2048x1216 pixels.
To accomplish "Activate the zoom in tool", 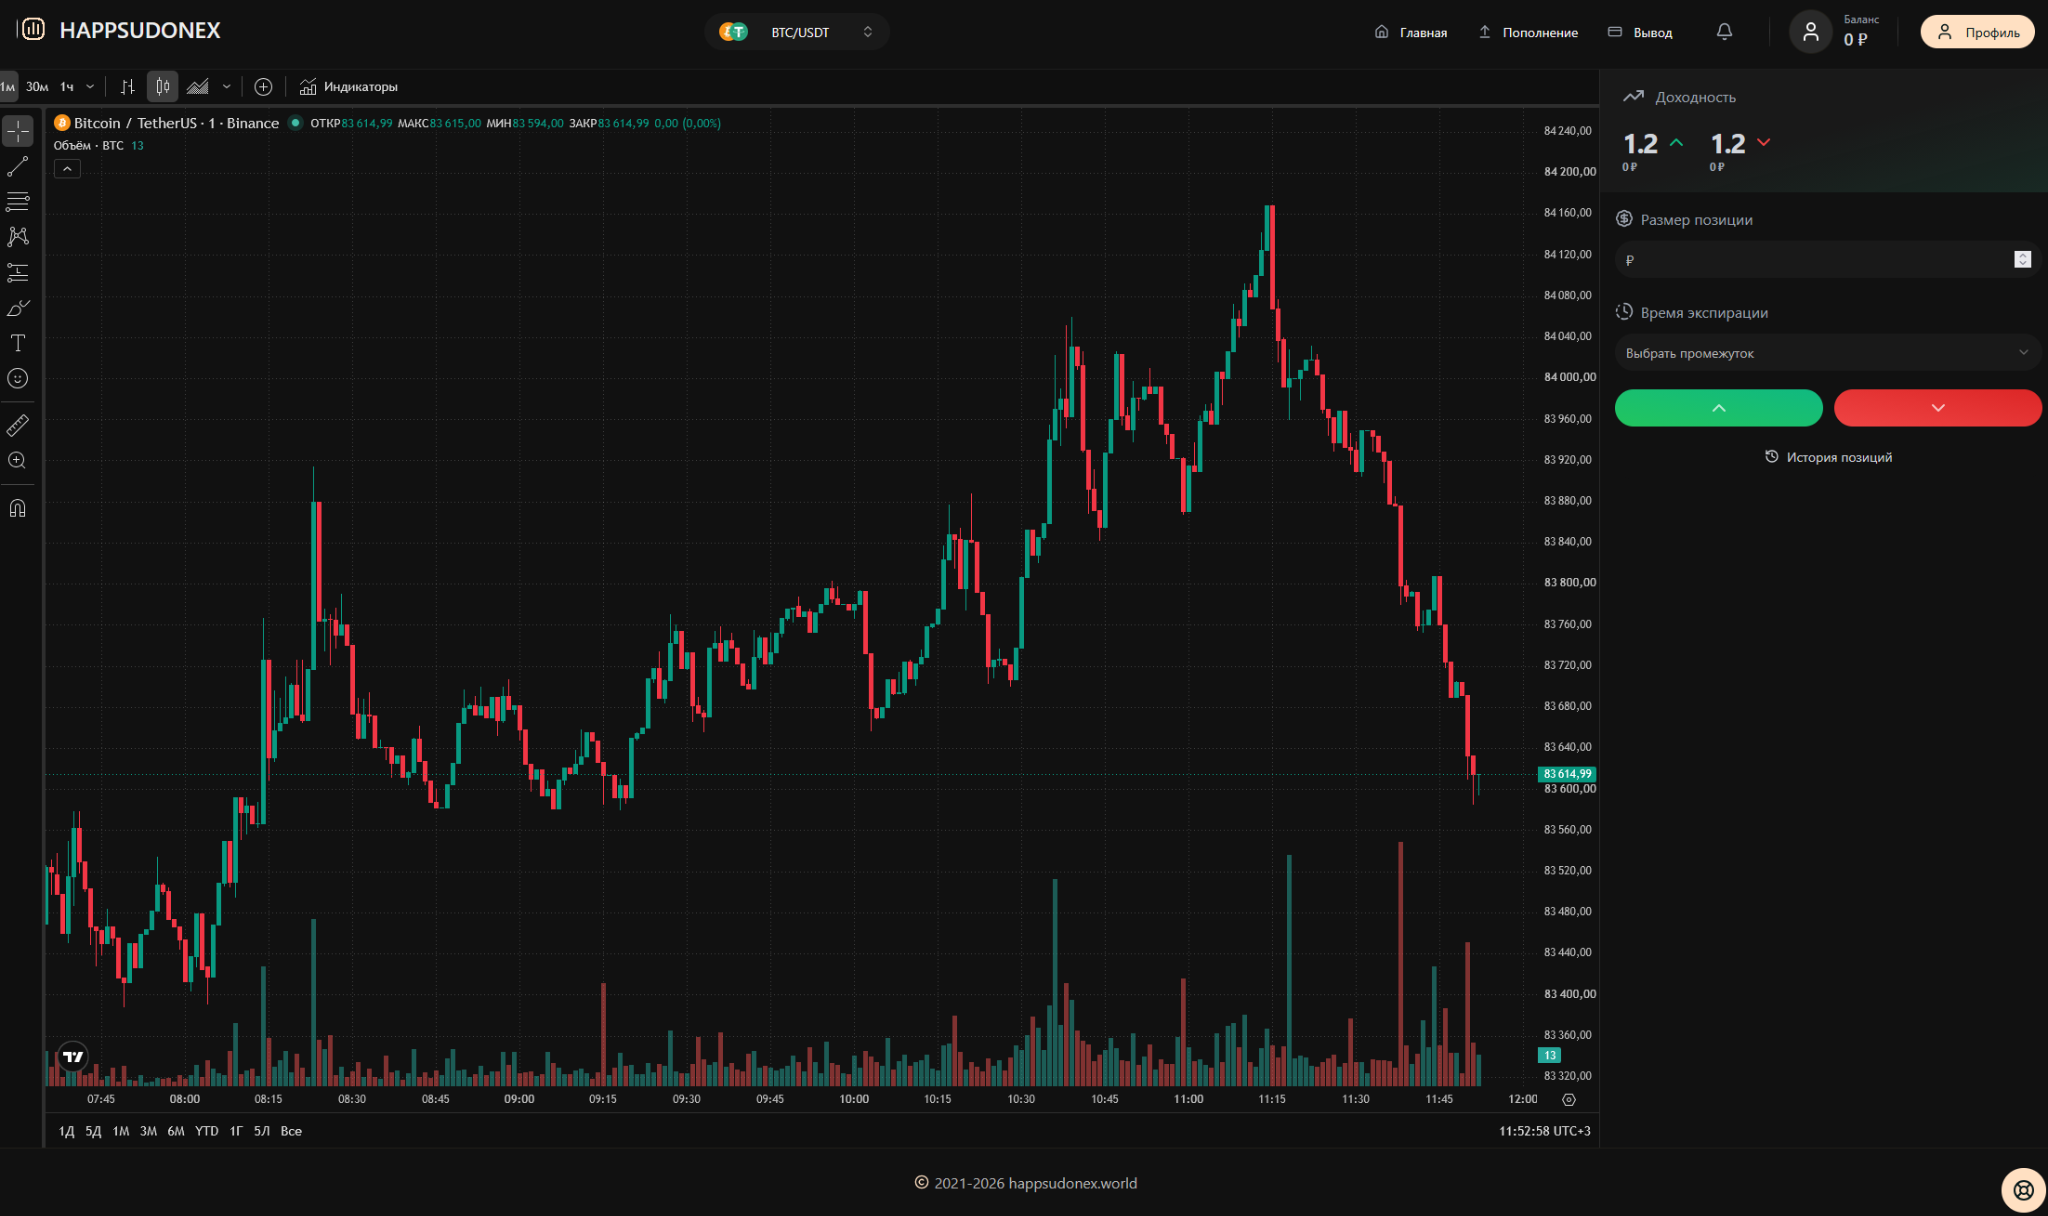I will [18, 461].
